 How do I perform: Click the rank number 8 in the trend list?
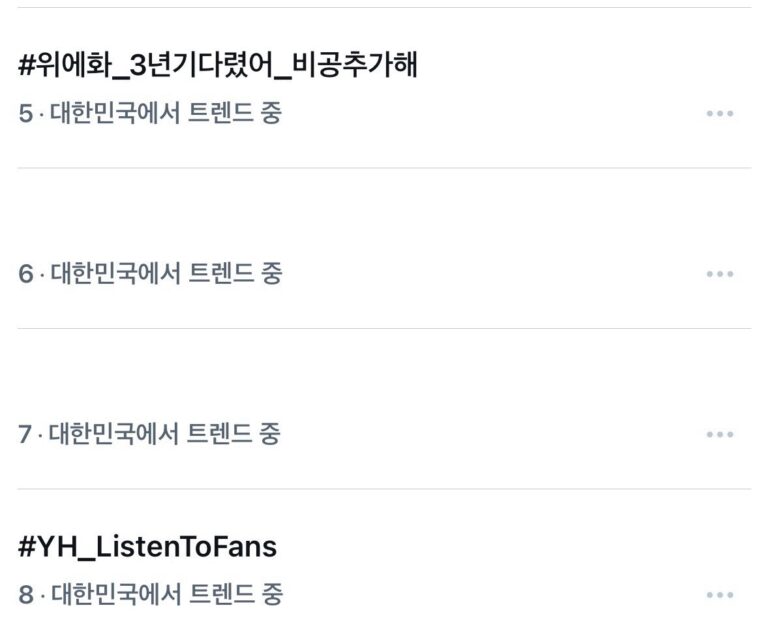[26, 595]
